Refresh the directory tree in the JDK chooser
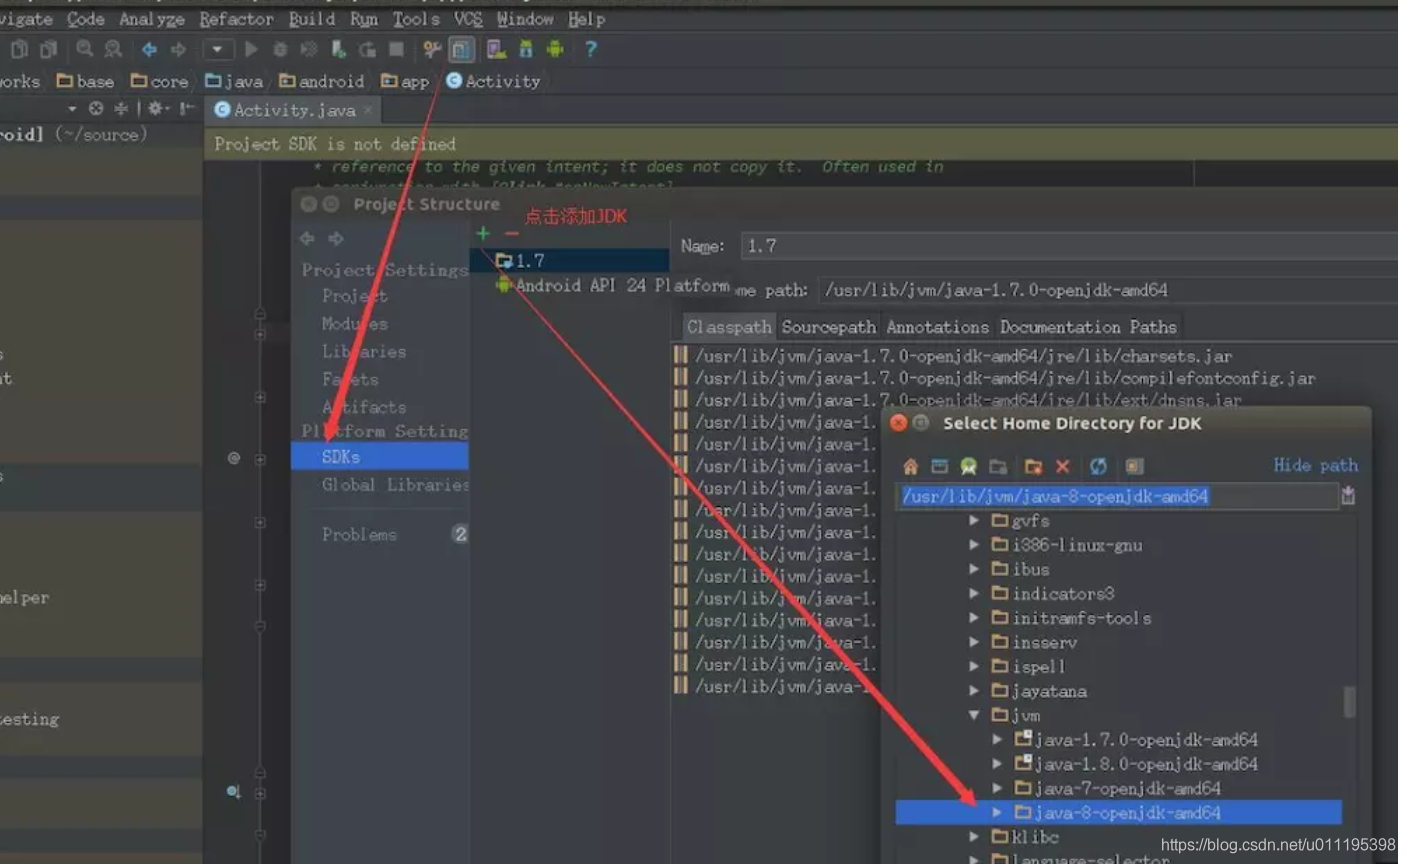Screen dimensions: 1406x864 pos(1098,466)
